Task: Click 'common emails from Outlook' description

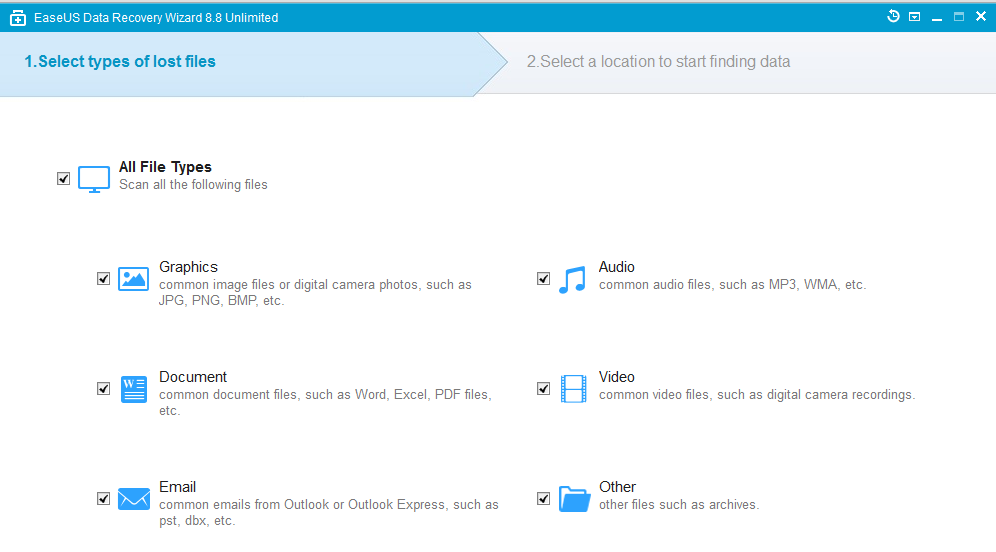Action: 328,513
